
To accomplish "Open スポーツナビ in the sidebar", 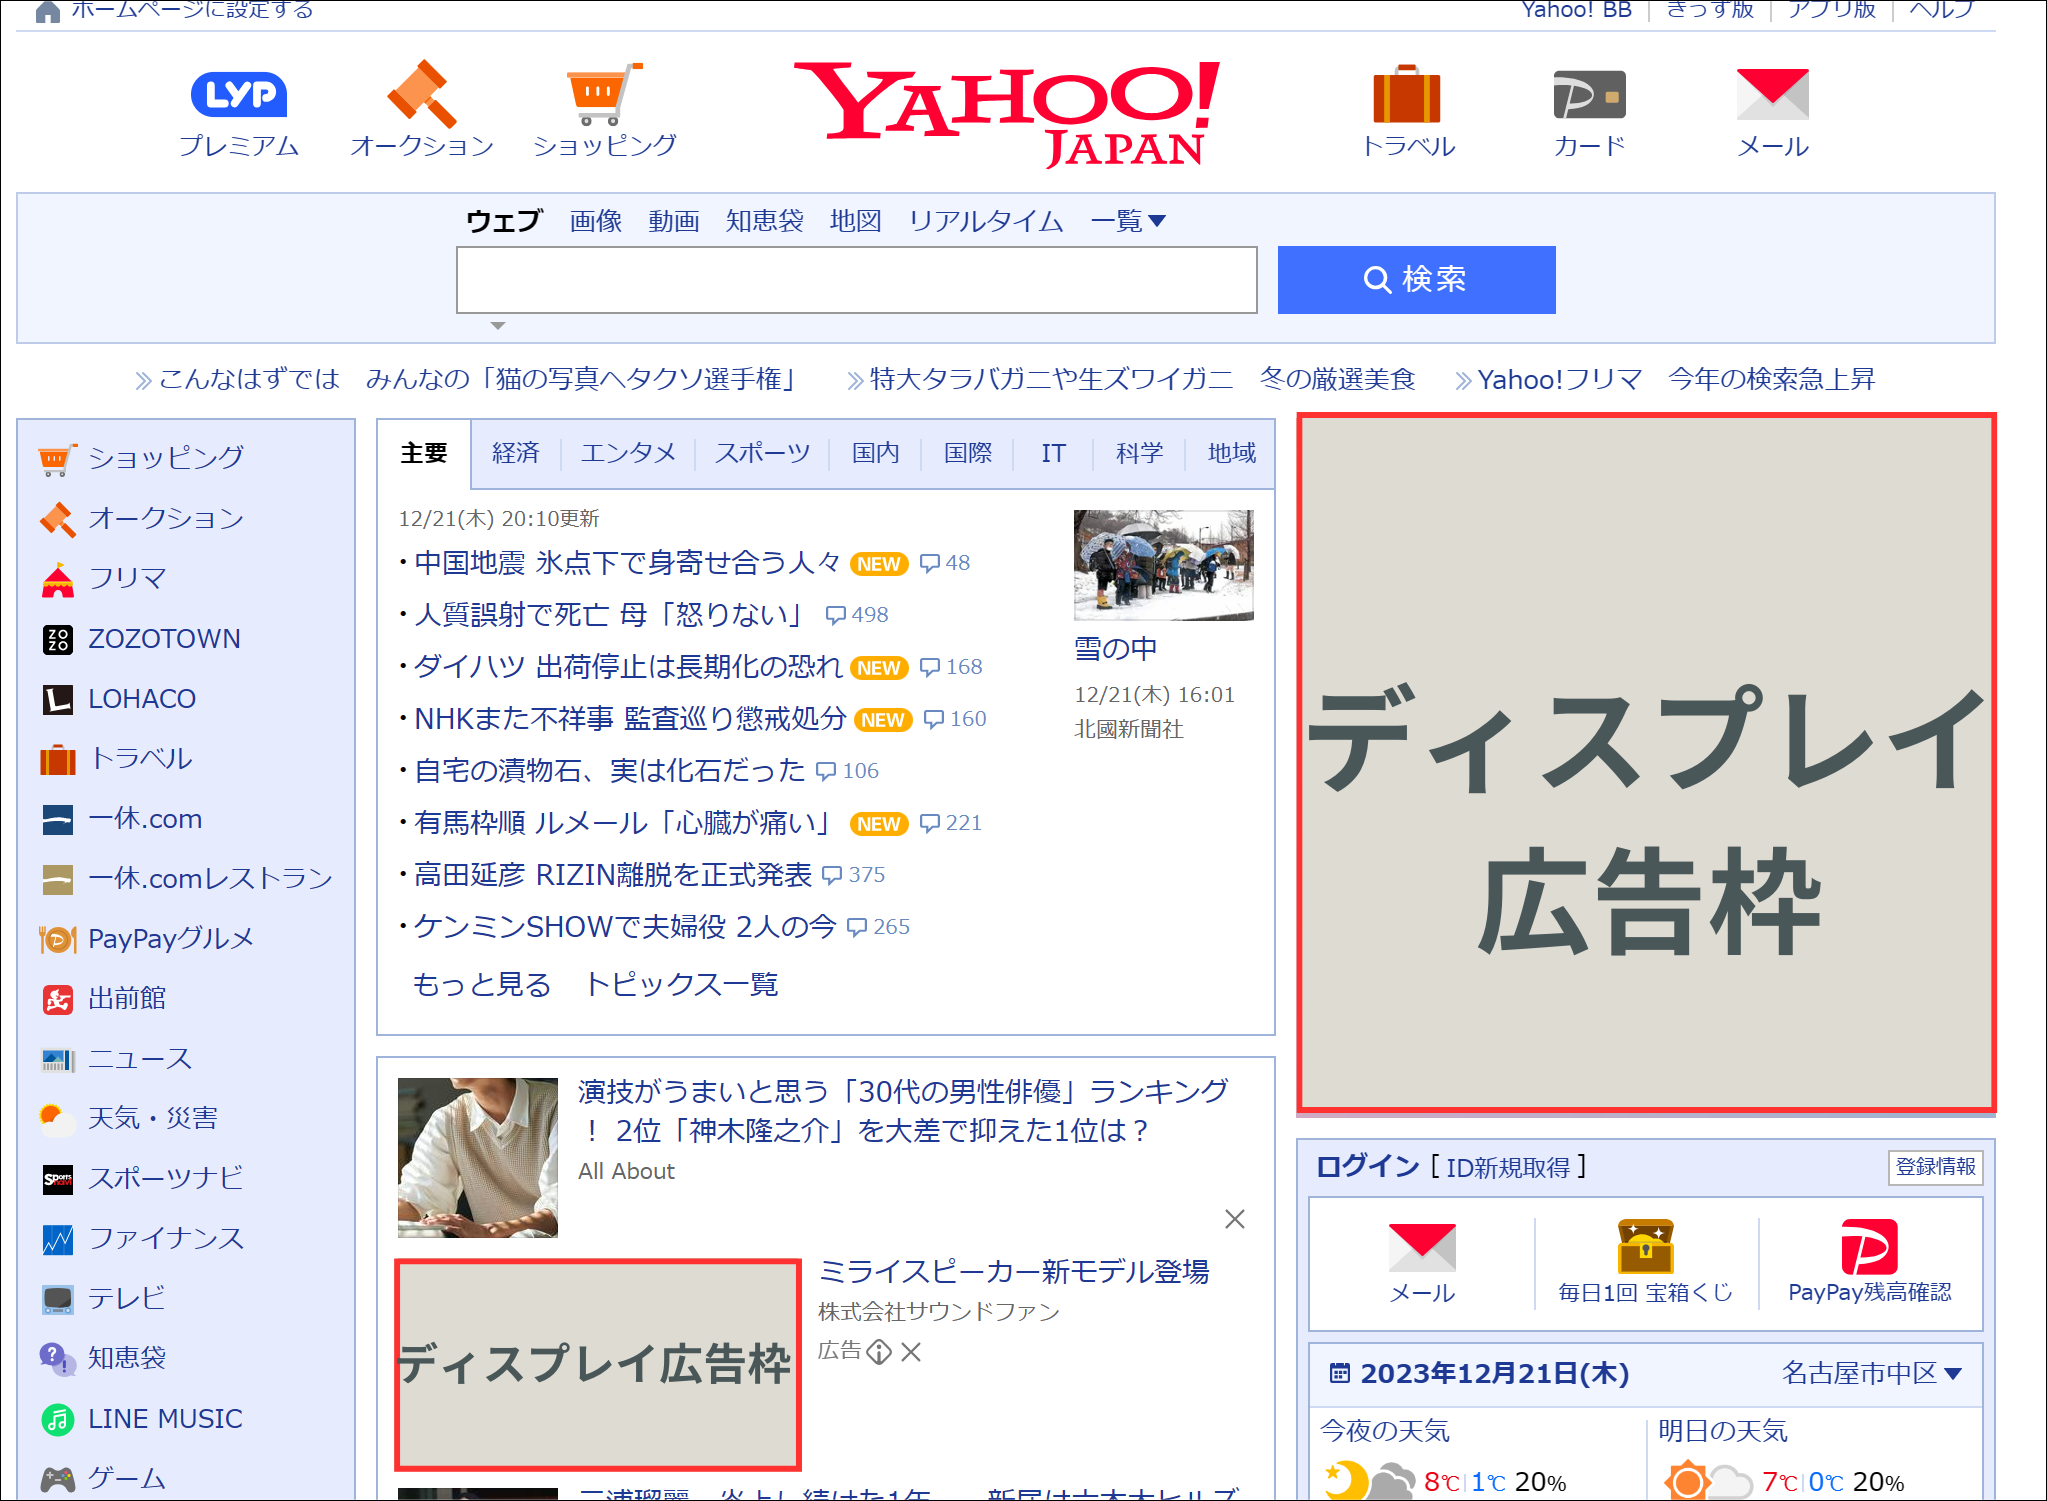I will (165, 1179).
